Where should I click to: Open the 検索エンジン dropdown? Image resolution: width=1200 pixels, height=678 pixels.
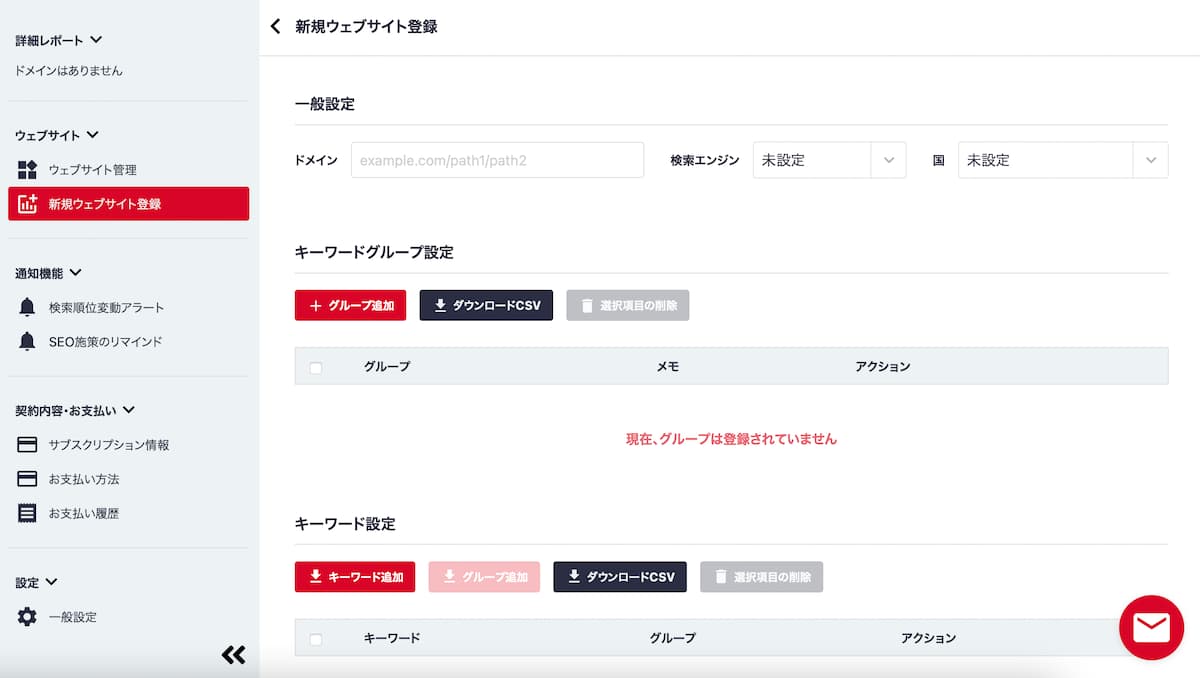(x=888, y=159)
